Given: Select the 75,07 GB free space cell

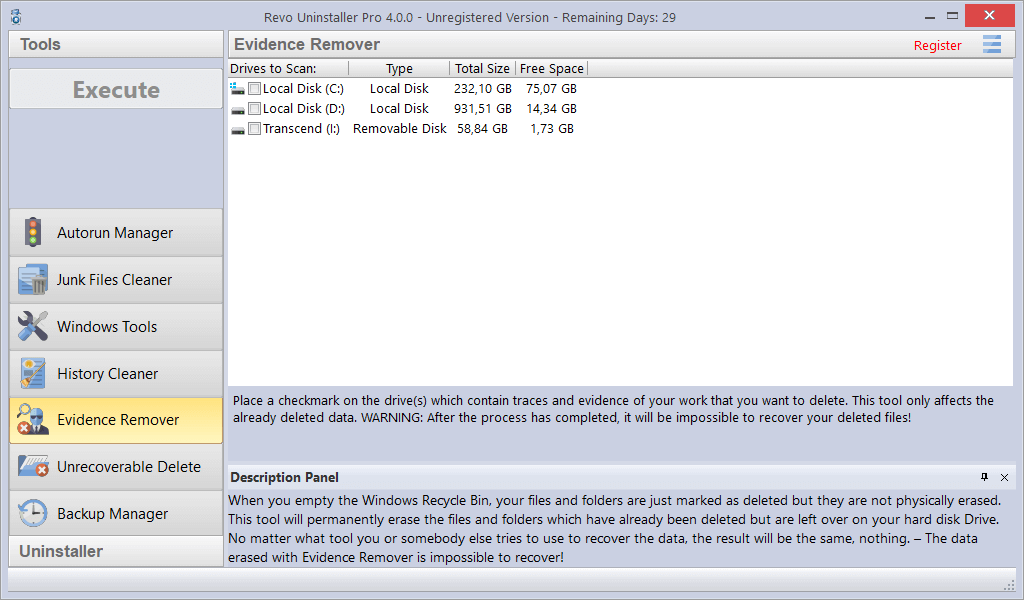Looking at the screenshot, I should 551,89.
